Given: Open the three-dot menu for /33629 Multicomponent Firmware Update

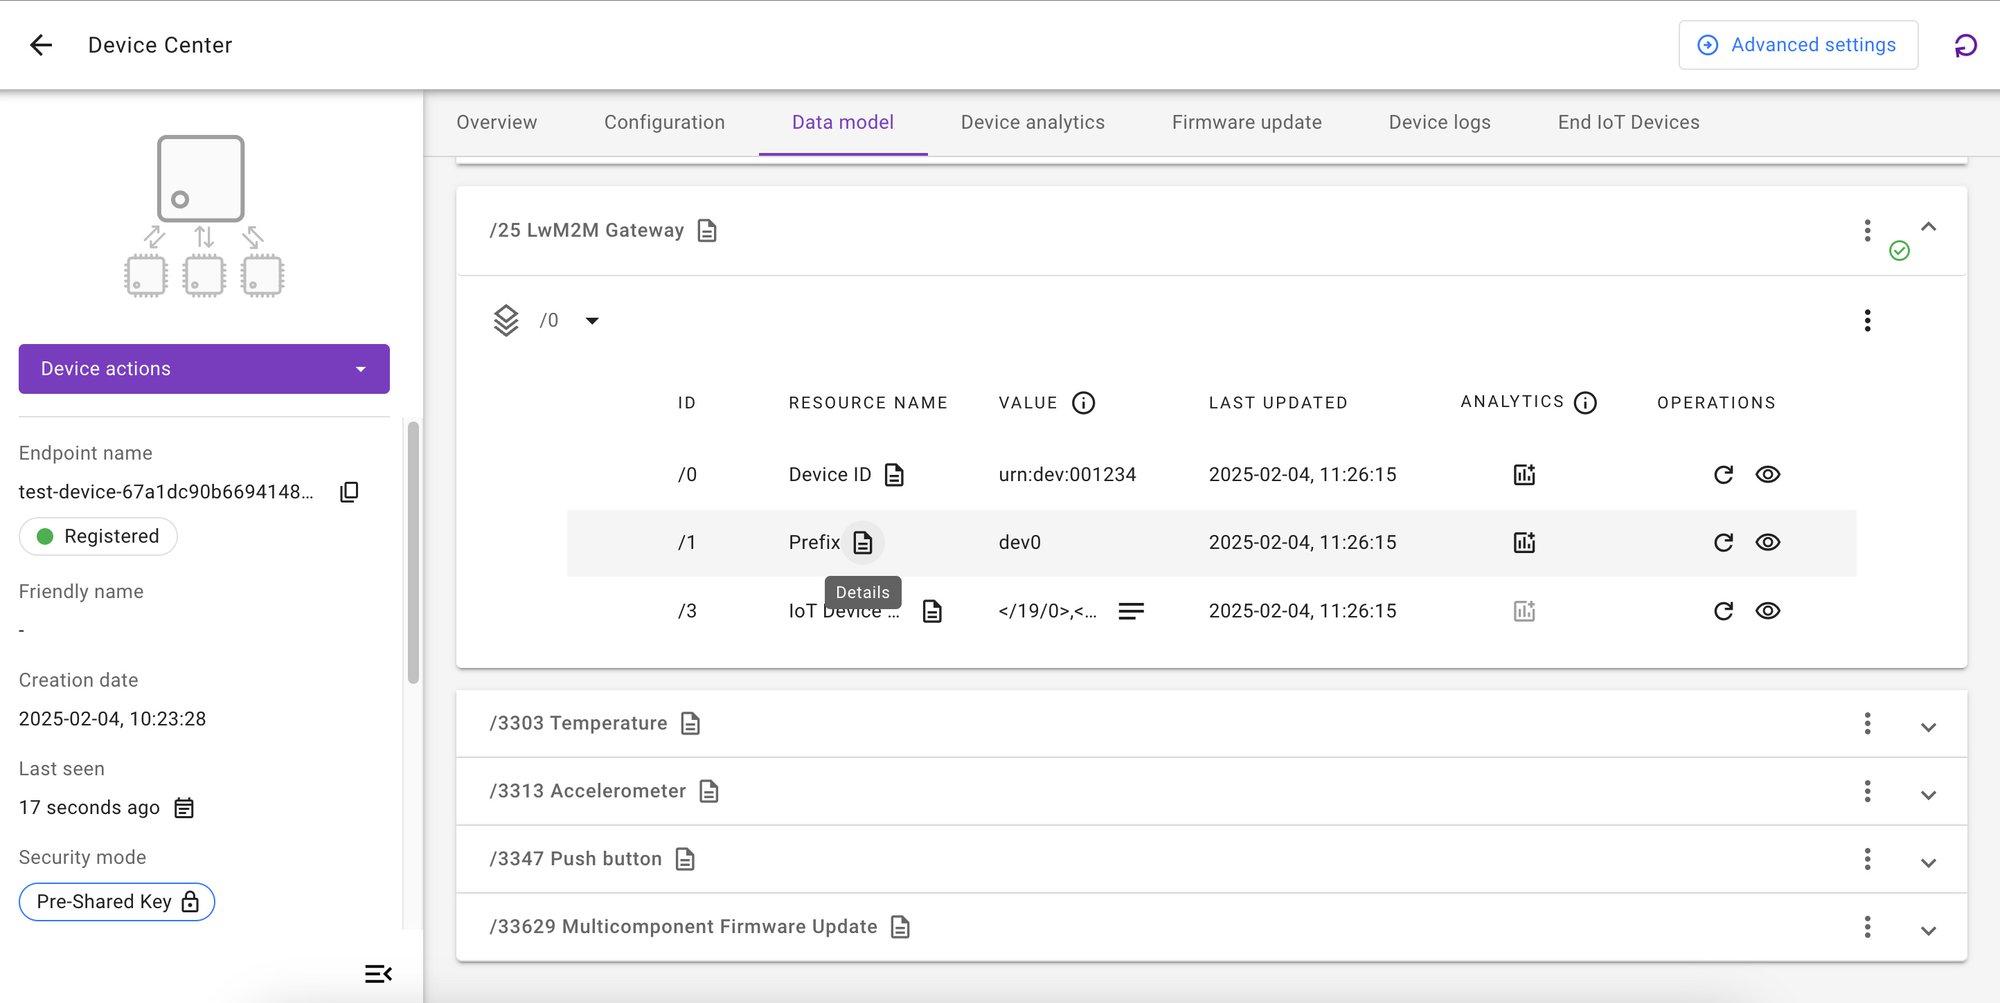Looking at the screenshot, I should (x=1867, y=928).
